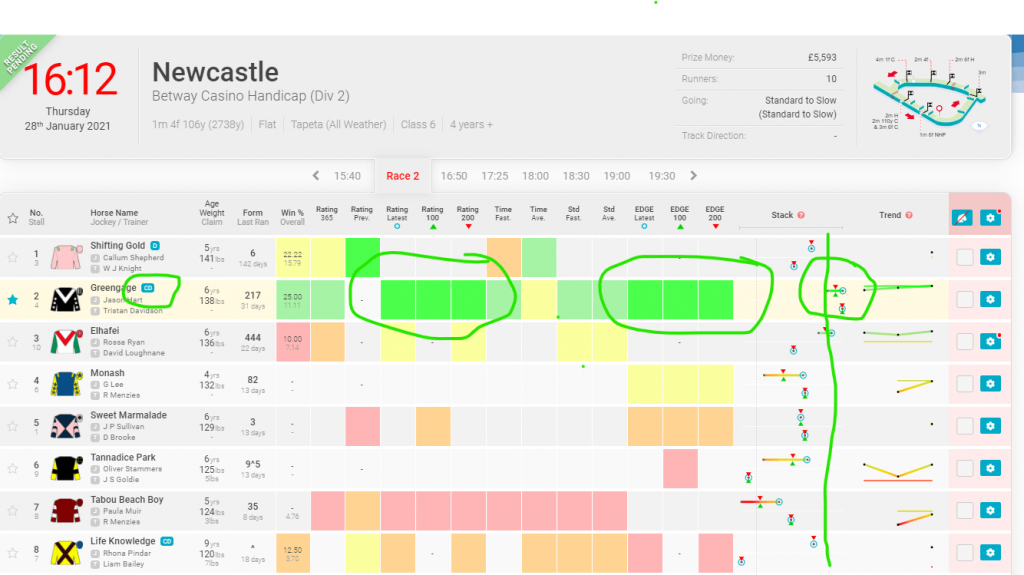Sort by Rating Latest column header
This screenshot has height=575, width=1024.
coord(397,215)
